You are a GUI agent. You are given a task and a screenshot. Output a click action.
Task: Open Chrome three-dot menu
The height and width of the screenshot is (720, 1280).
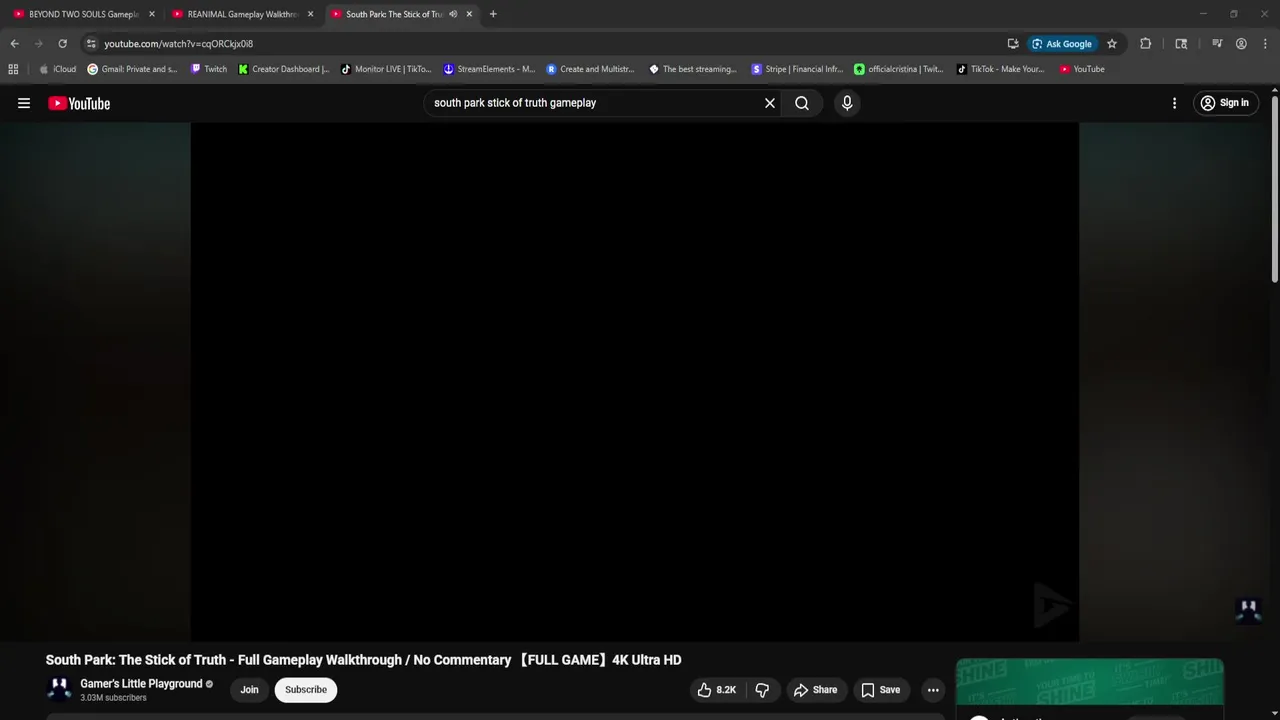click(x=1265, y=44)
